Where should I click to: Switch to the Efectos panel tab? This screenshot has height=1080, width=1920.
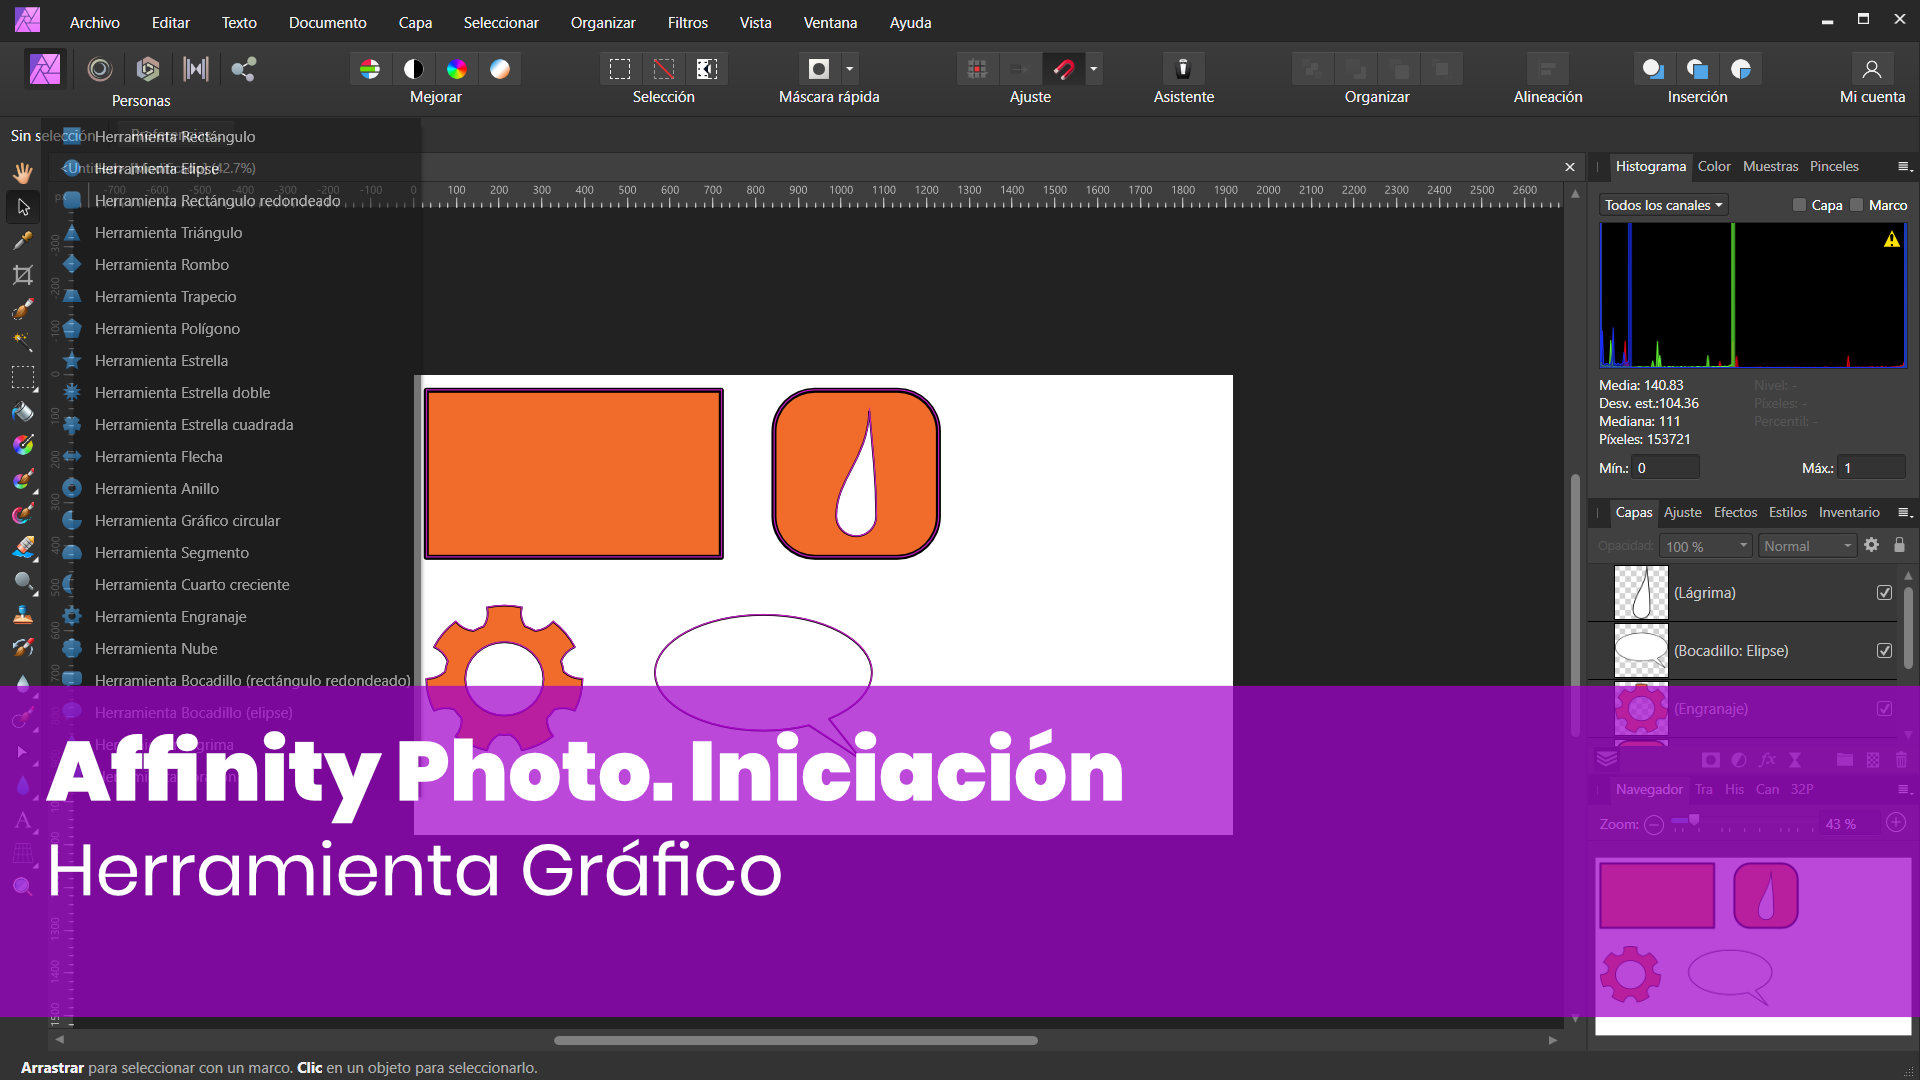point(1735,512)
